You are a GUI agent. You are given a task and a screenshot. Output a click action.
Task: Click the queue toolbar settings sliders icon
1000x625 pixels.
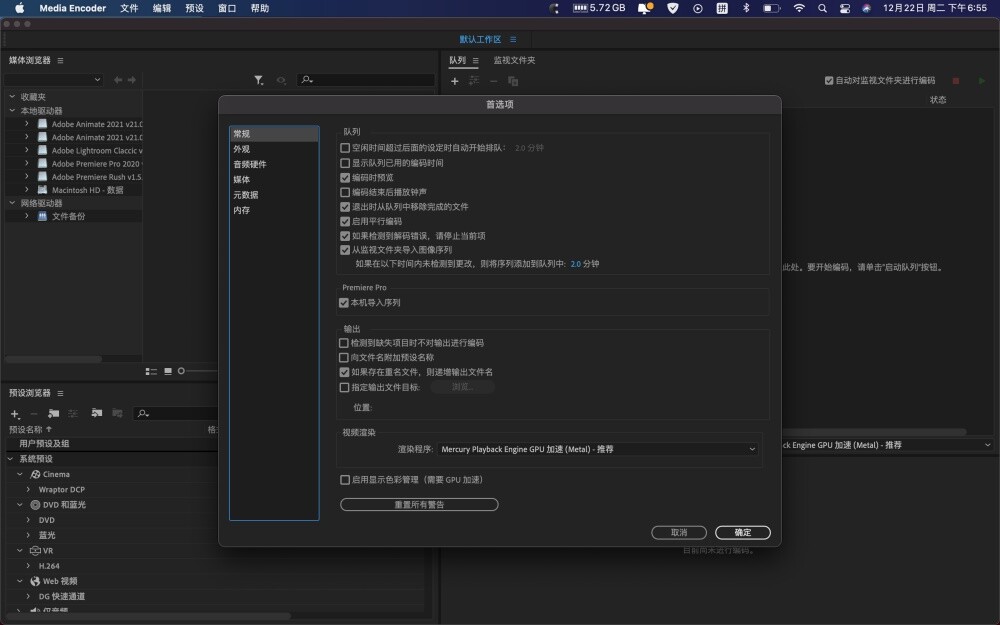point(474,80)
